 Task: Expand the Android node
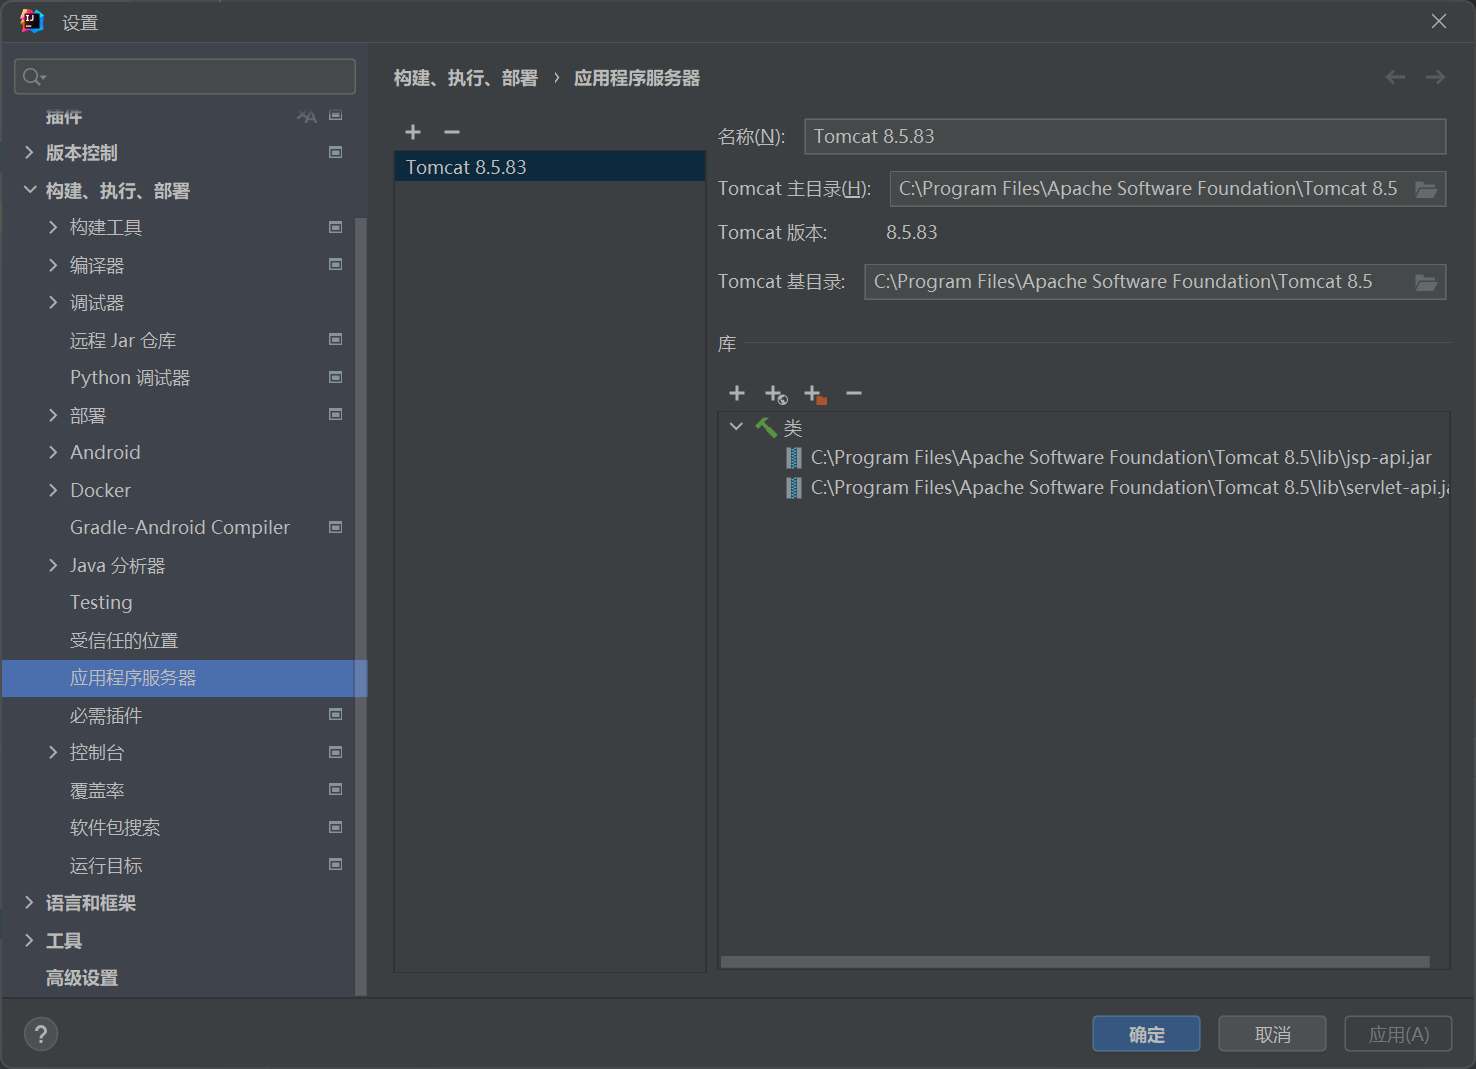click(x=53, y=452)
